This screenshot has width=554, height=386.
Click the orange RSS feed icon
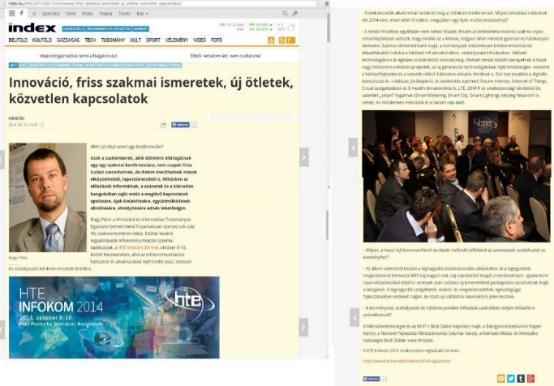pyautogui.click(x=282, y=40)
